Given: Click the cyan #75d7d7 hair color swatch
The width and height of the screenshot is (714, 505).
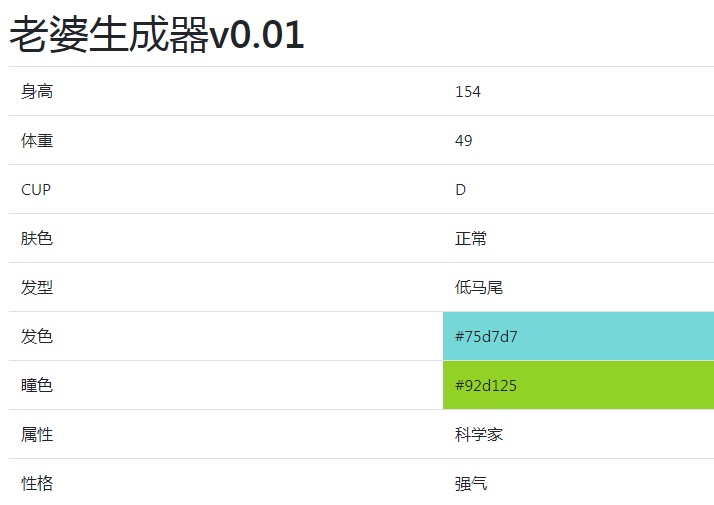Looking at the screenshot, I should click(x=578, y=336).
